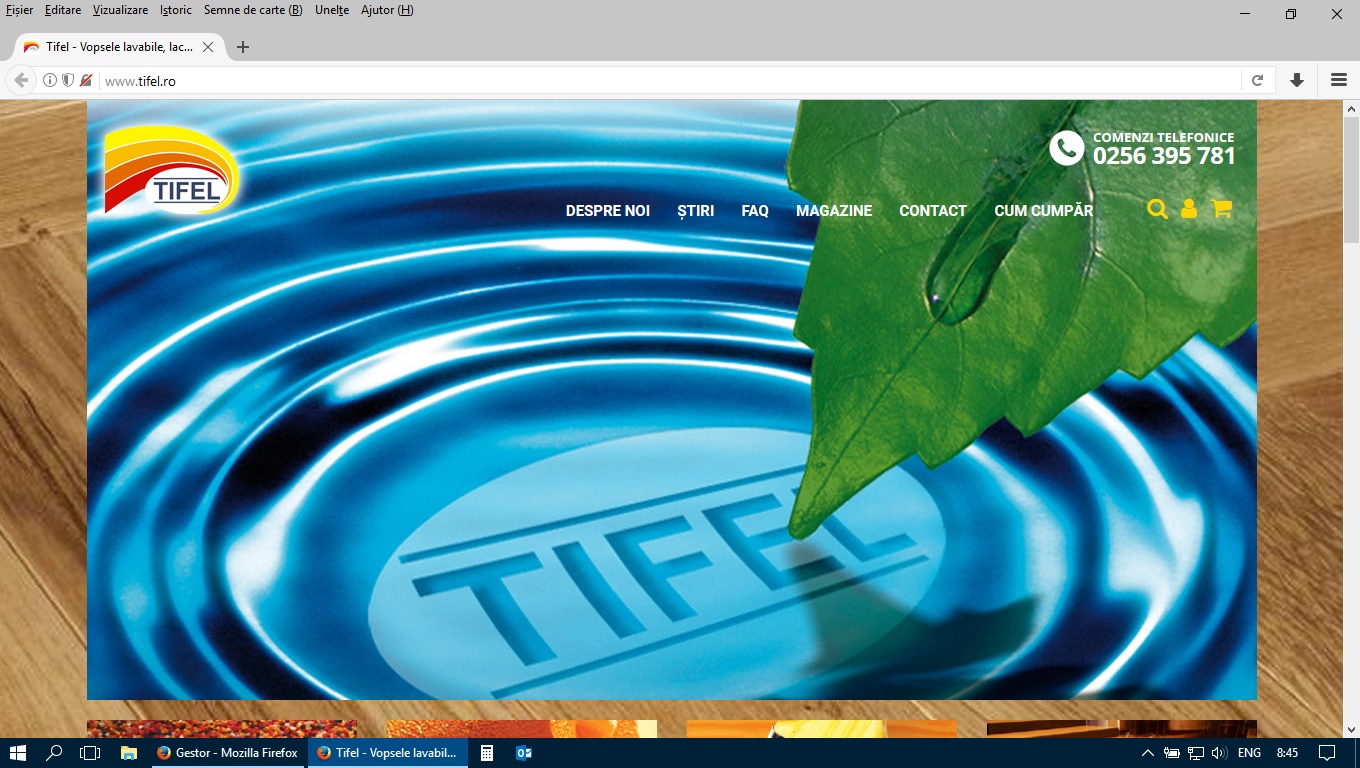
Task: Open the Editare menu
Action: point(63,10)
